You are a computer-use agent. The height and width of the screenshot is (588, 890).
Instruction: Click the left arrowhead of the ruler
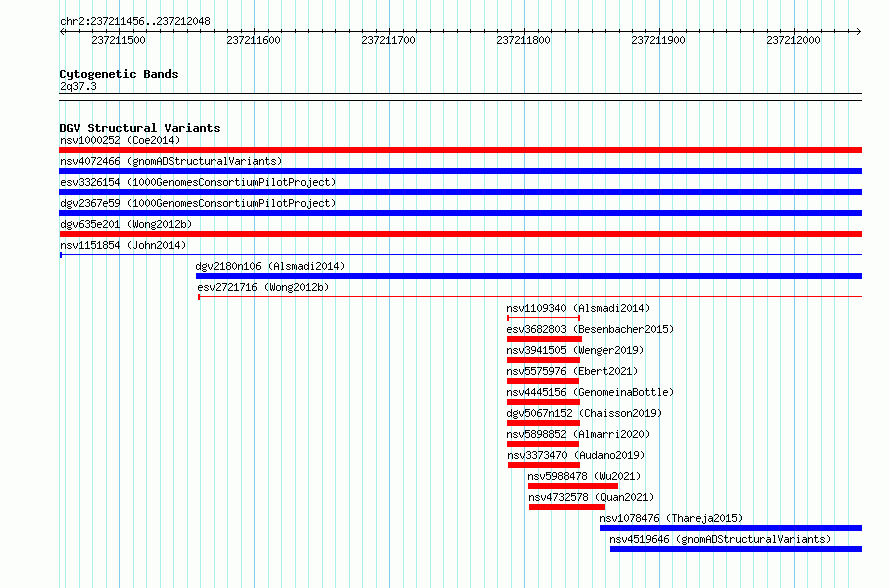(62, 32)
